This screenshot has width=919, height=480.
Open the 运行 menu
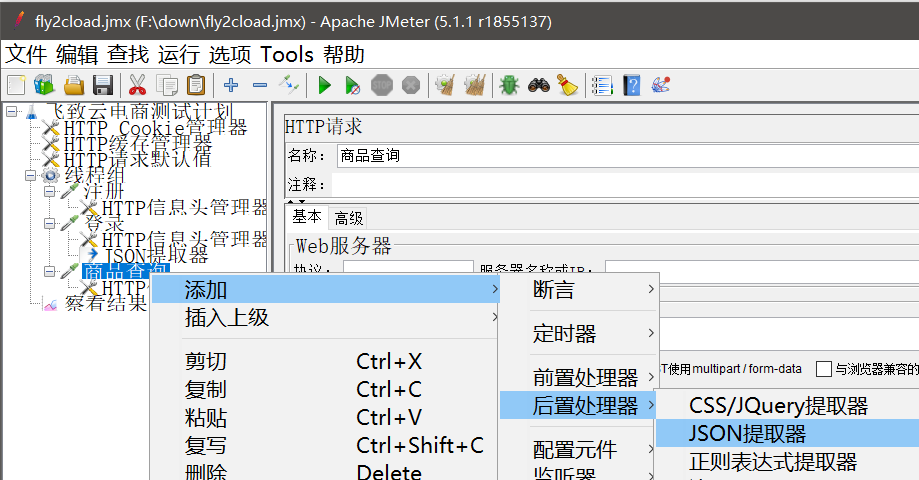[x=179, y=55]
